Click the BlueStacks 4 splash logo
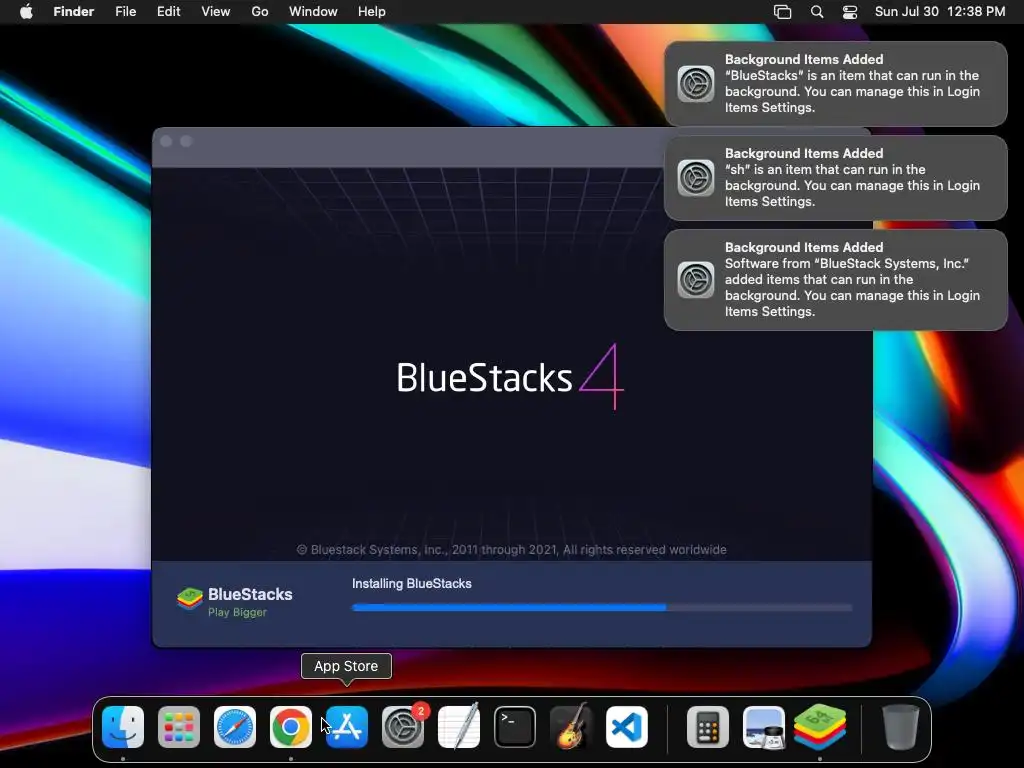Image resolution: width=1024 pixels, height=768 pixels. coord(510,377)
